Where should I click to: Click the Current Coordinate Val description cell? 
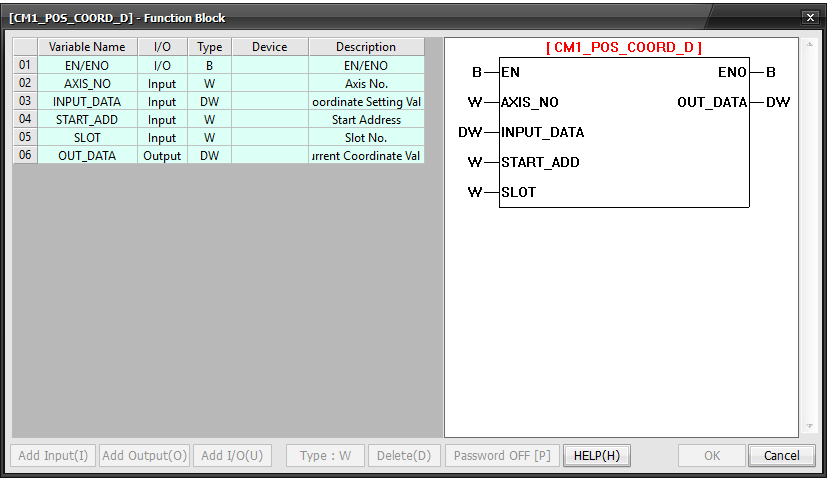pyautogui.click(x=366, y=155)
